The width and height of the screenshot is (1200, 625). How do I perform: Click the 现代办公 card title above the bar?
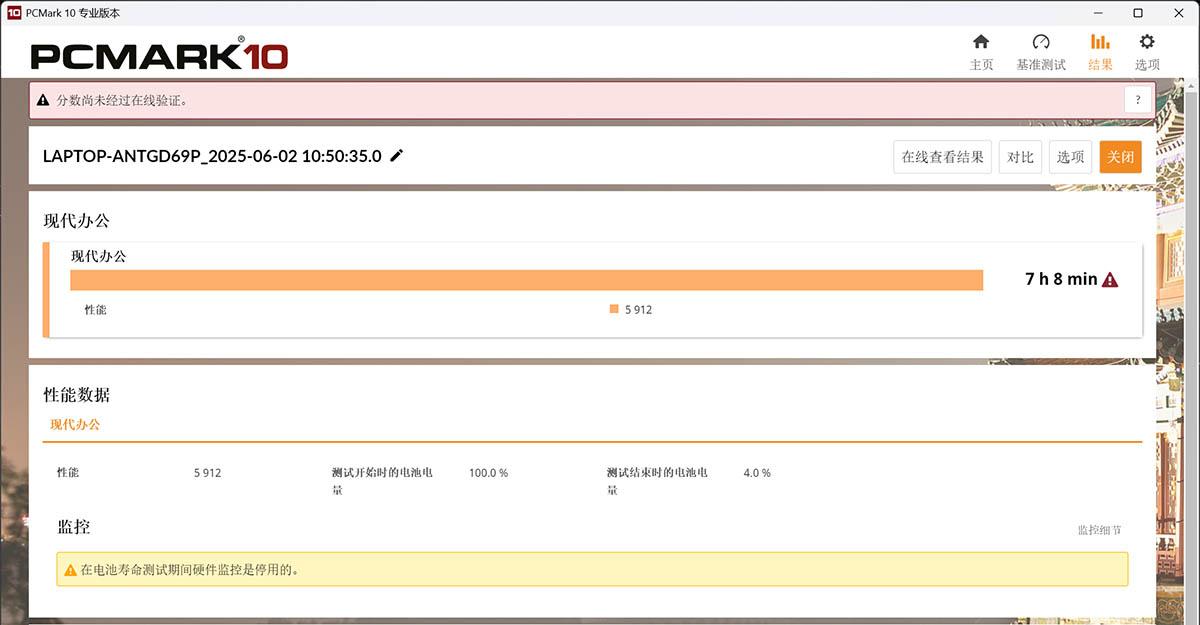(98, 256)
